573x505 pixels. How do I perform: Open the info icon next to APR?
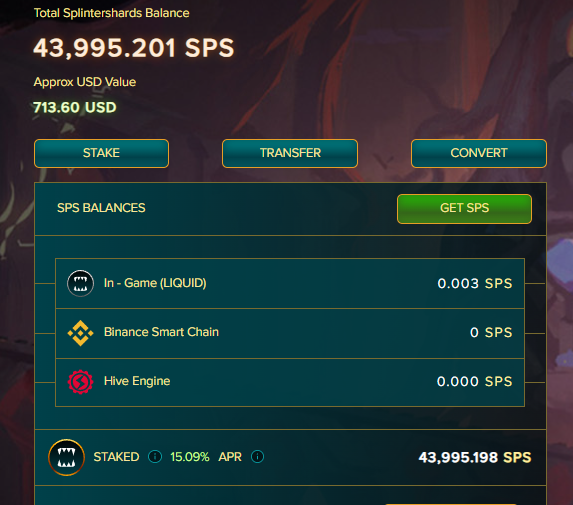(257, 457)
